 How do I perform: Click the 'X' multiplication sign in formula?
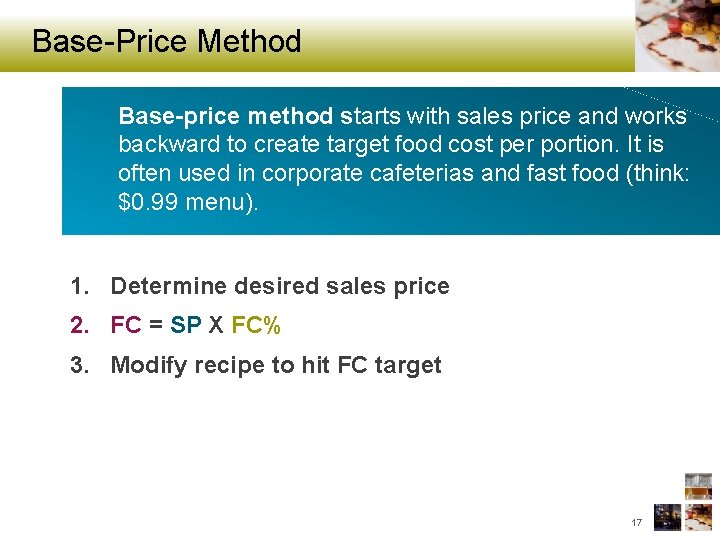216,326
